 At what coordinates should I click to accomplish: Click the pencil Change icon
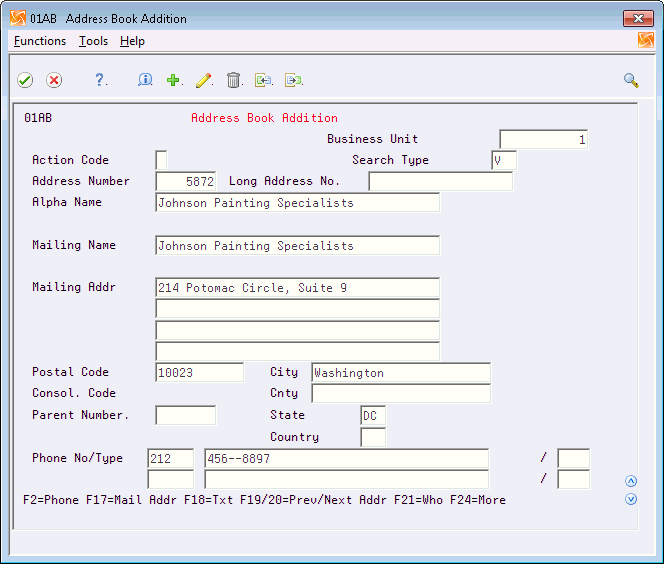click(203, 80)
